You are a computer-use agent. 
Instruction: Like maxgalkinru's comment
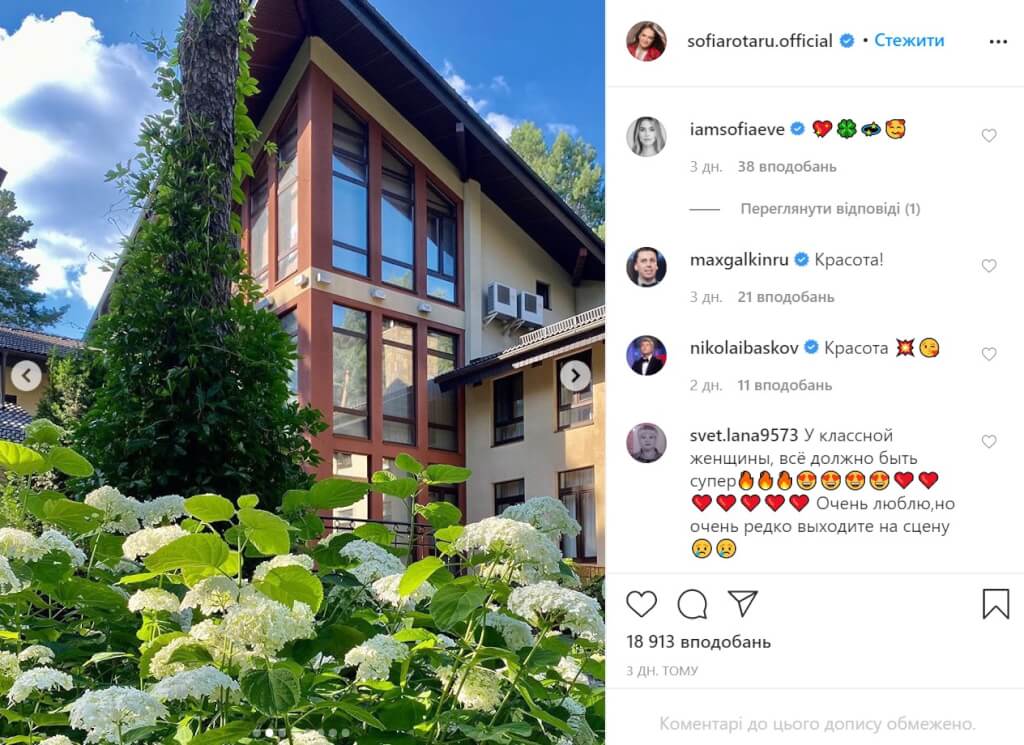coord(989,266)
